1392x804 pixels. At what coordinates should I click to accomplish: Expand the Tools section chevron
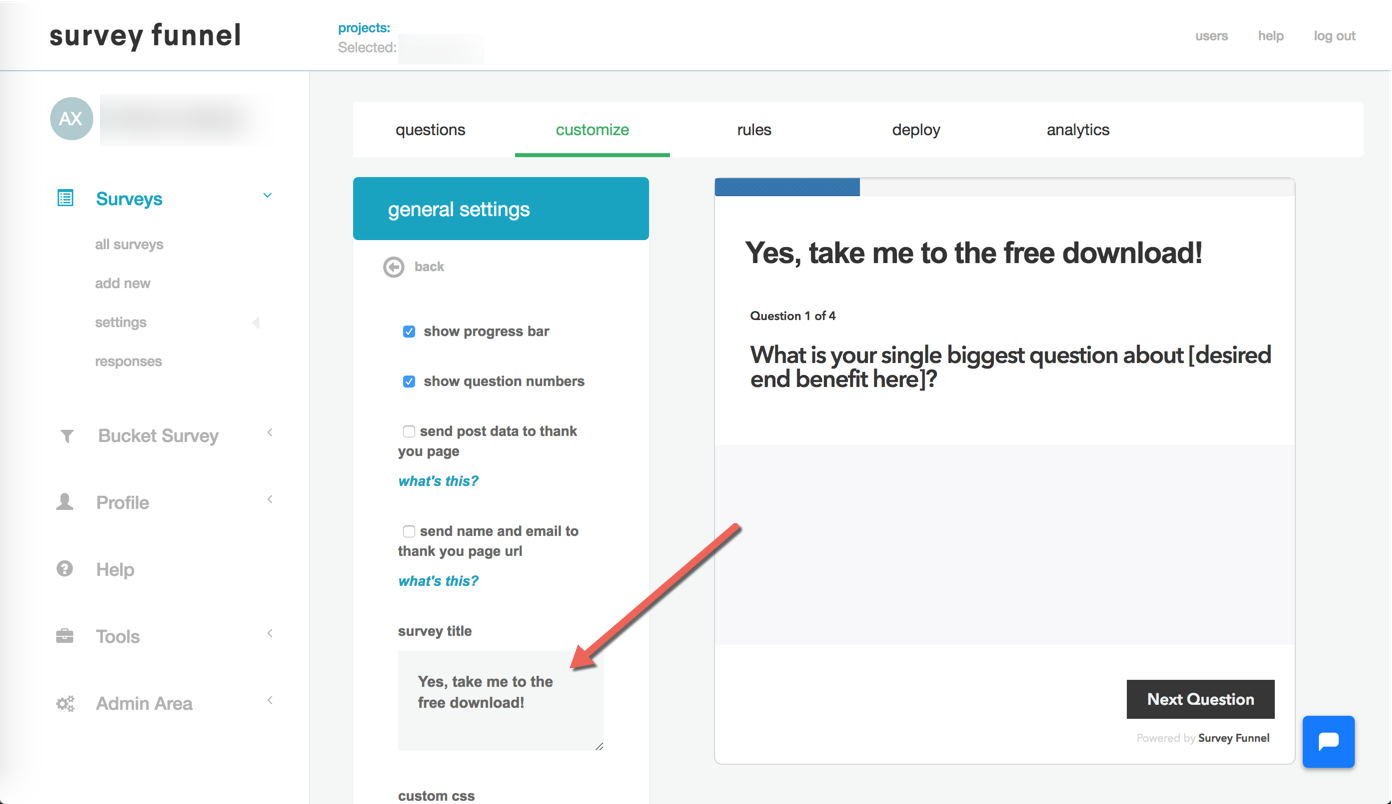pos(270,634)
